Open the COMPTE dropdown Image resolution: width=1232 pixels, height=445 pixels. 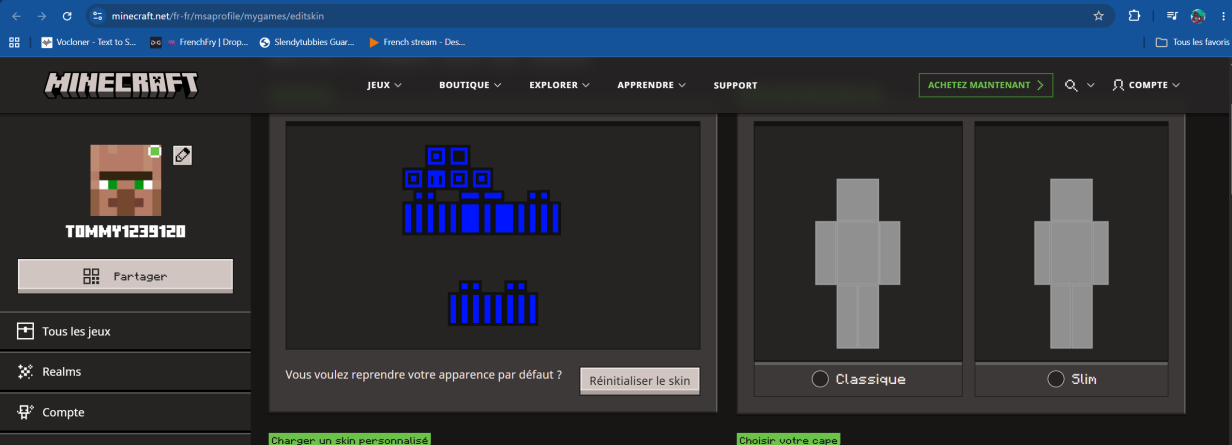tap(1146, 85)
